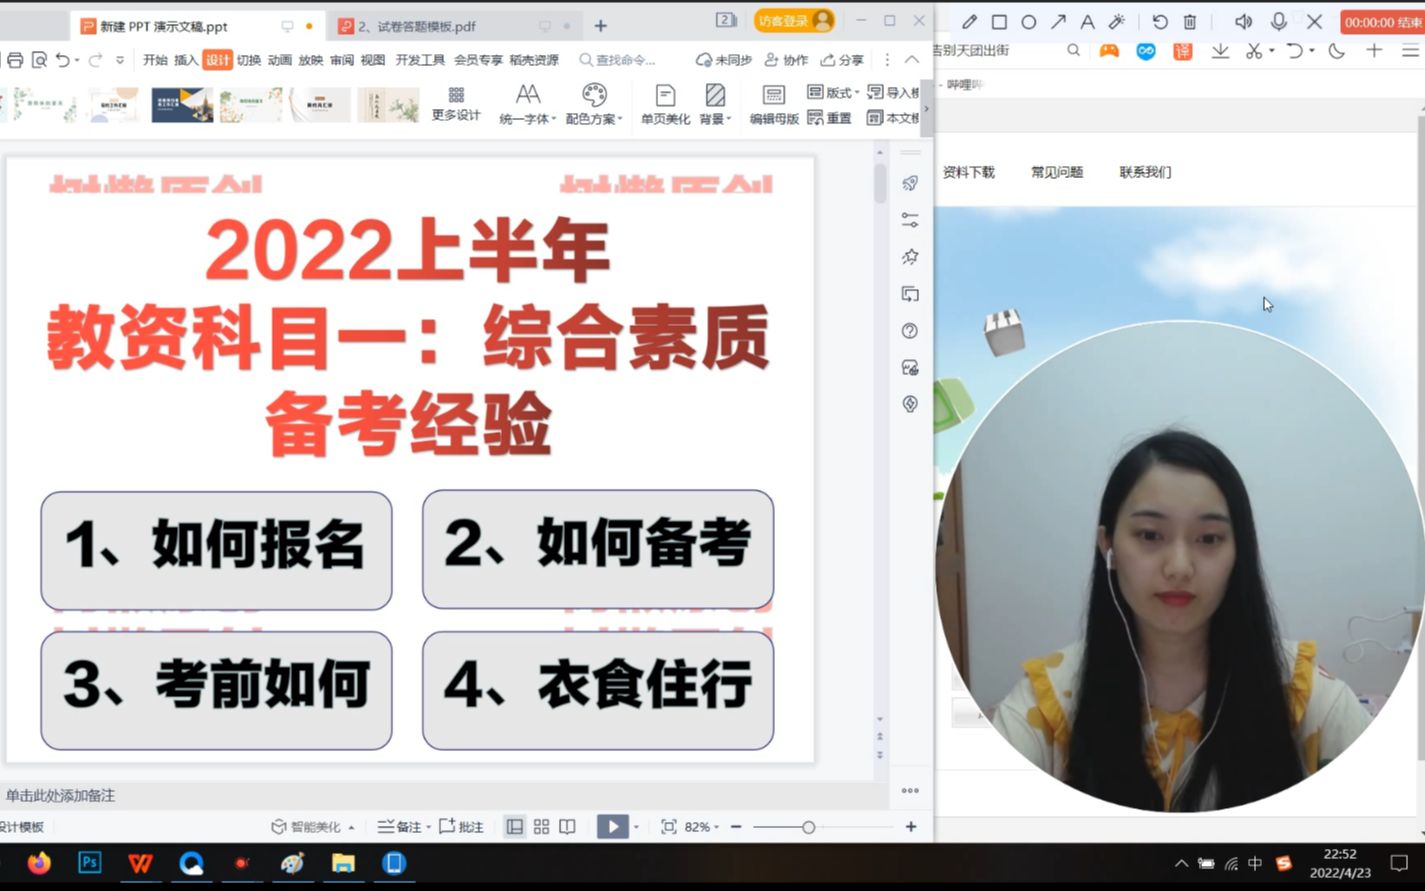Switch to reading view on status bar
Image resolution: width=1425 pixels, height=891 pixels.
(567, 827)
